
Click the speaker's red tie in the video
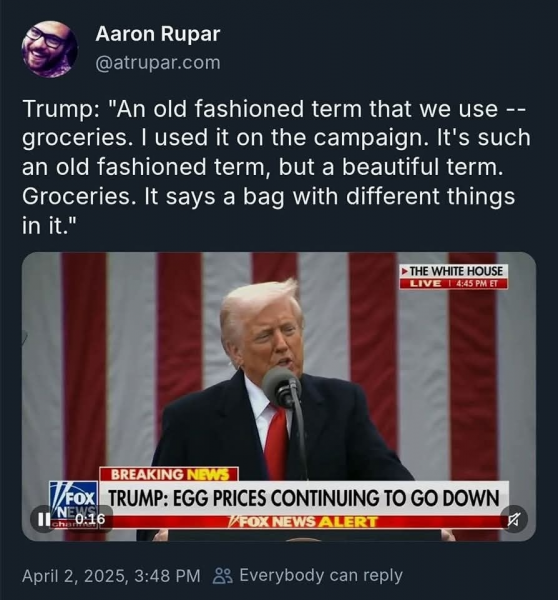pyautogui.click(x=276, y=441)
